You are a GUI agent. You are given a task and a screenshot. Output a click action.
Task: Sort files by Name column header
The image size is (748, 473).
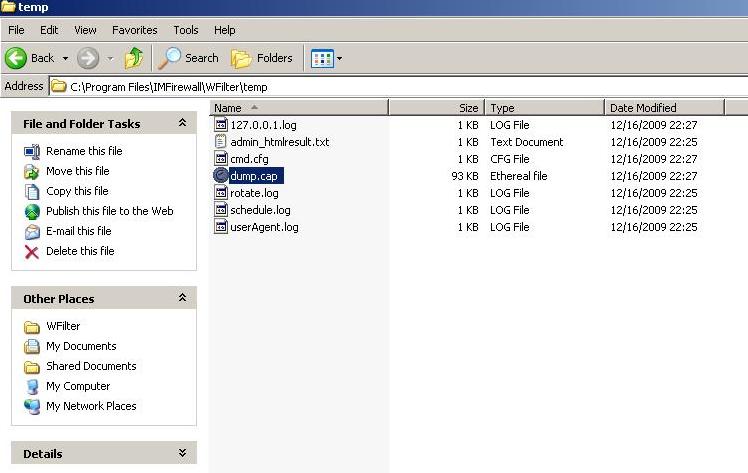click(299, 108)
